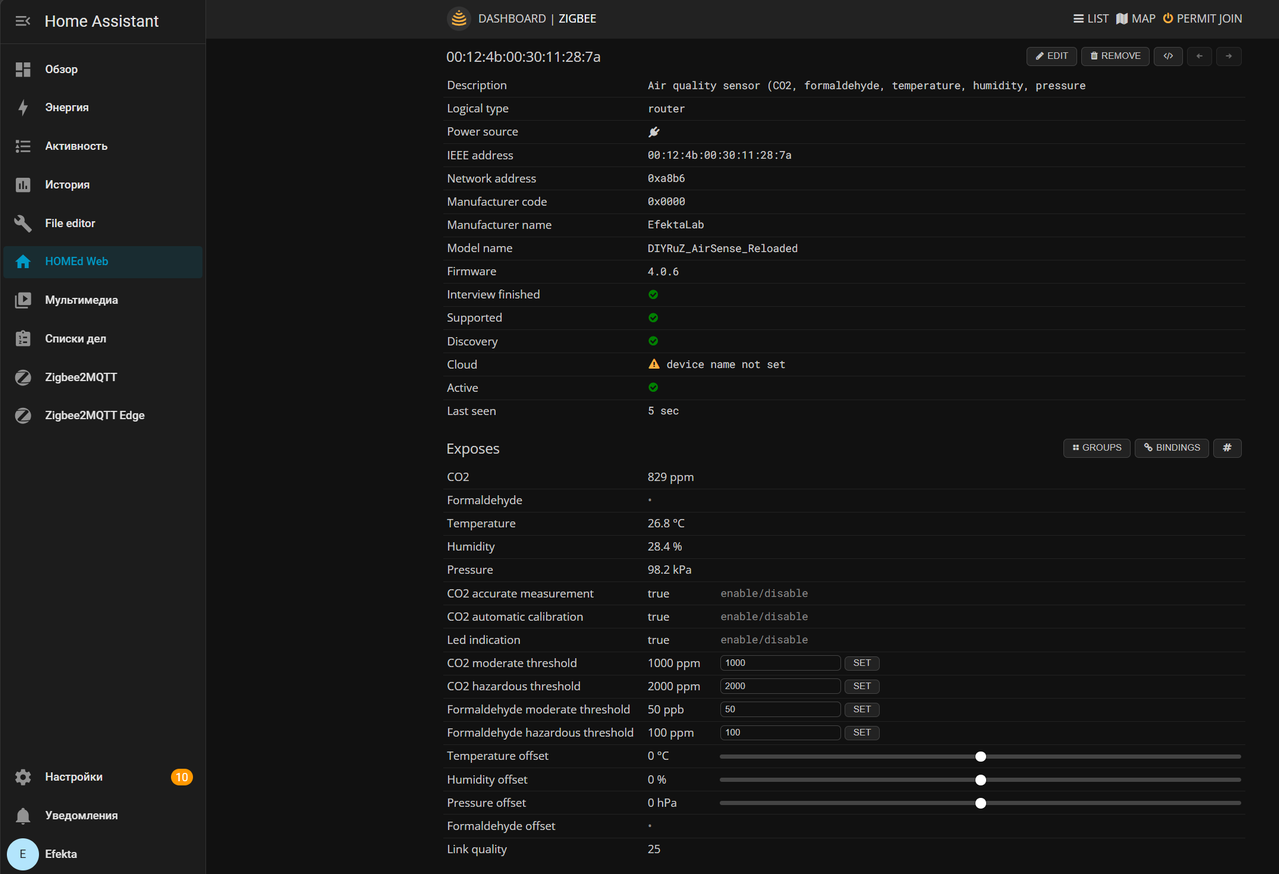Toggle CO2 accurate measurement enable/disable

pyautogui.click(x=764, y=594)
